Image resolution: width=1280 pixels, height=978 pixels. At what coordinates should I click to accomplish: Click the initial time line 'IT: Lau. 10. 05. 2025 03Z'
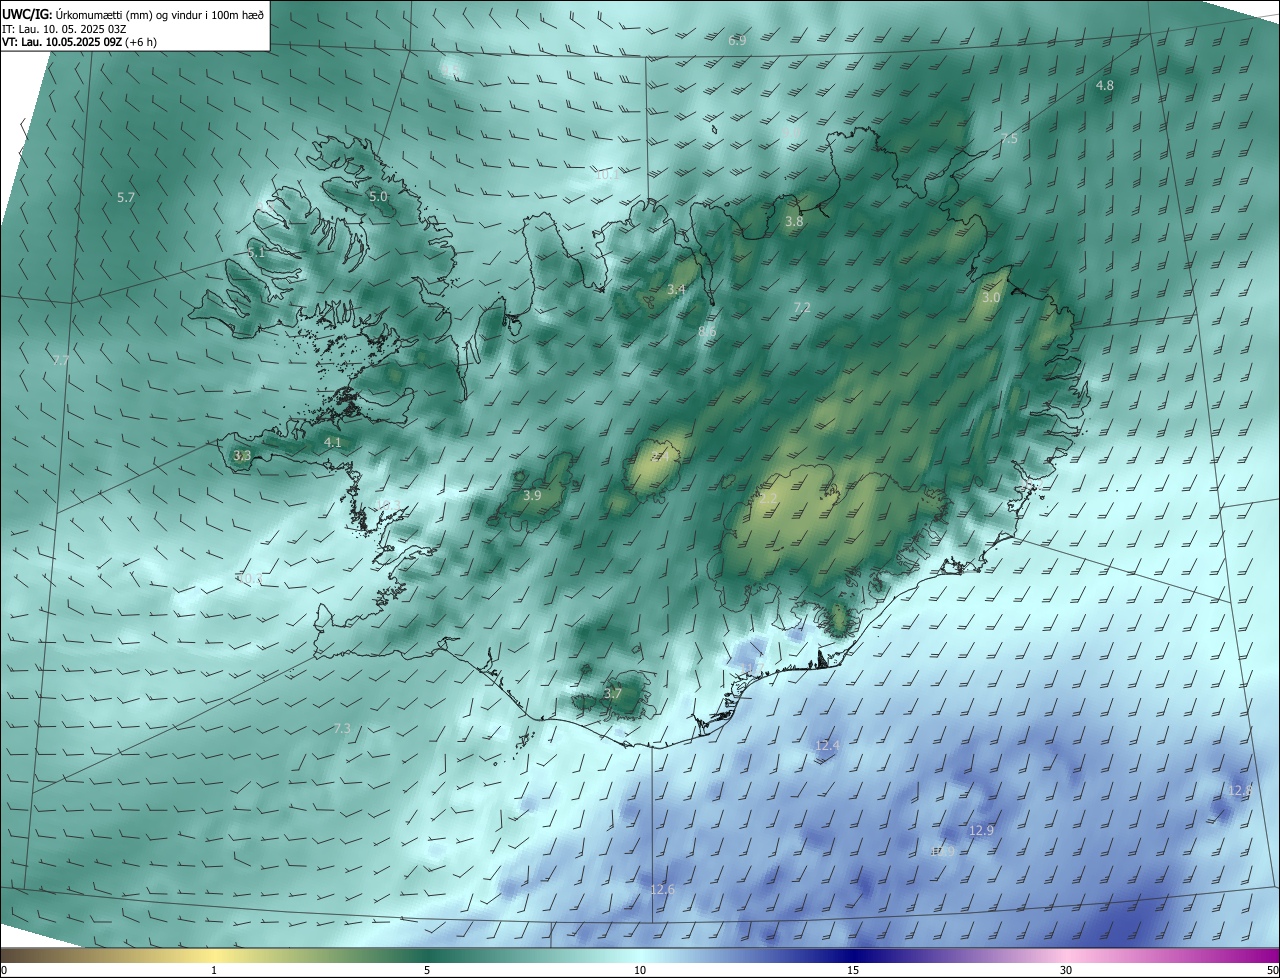(66, 28)
